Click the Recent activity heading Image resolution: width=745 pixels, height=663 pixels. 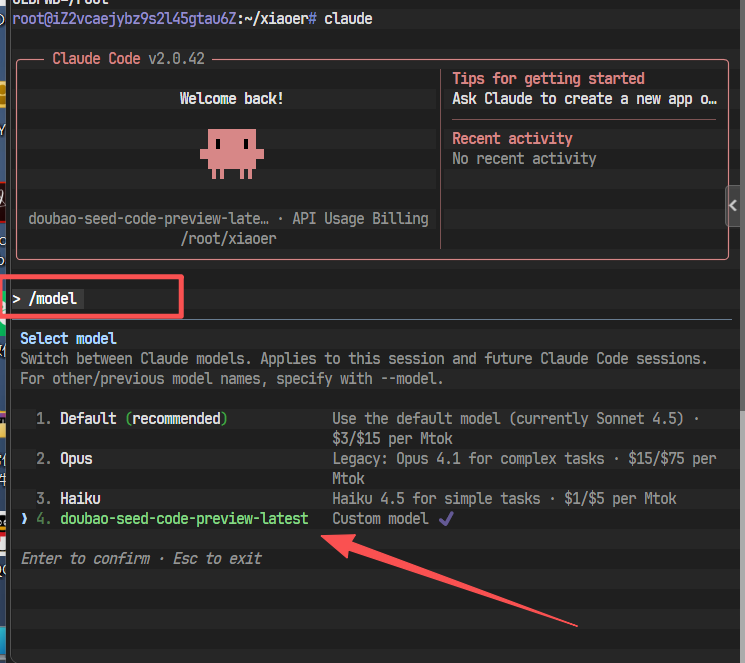(x=512, y=138)
